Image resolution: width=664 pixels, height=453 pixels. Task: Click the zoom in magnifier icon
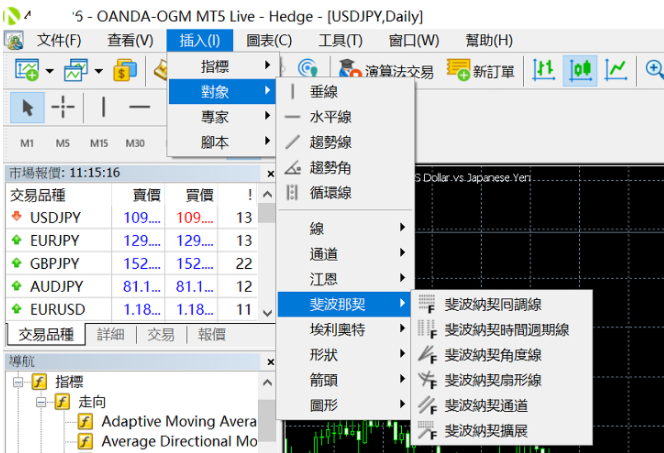654,69
